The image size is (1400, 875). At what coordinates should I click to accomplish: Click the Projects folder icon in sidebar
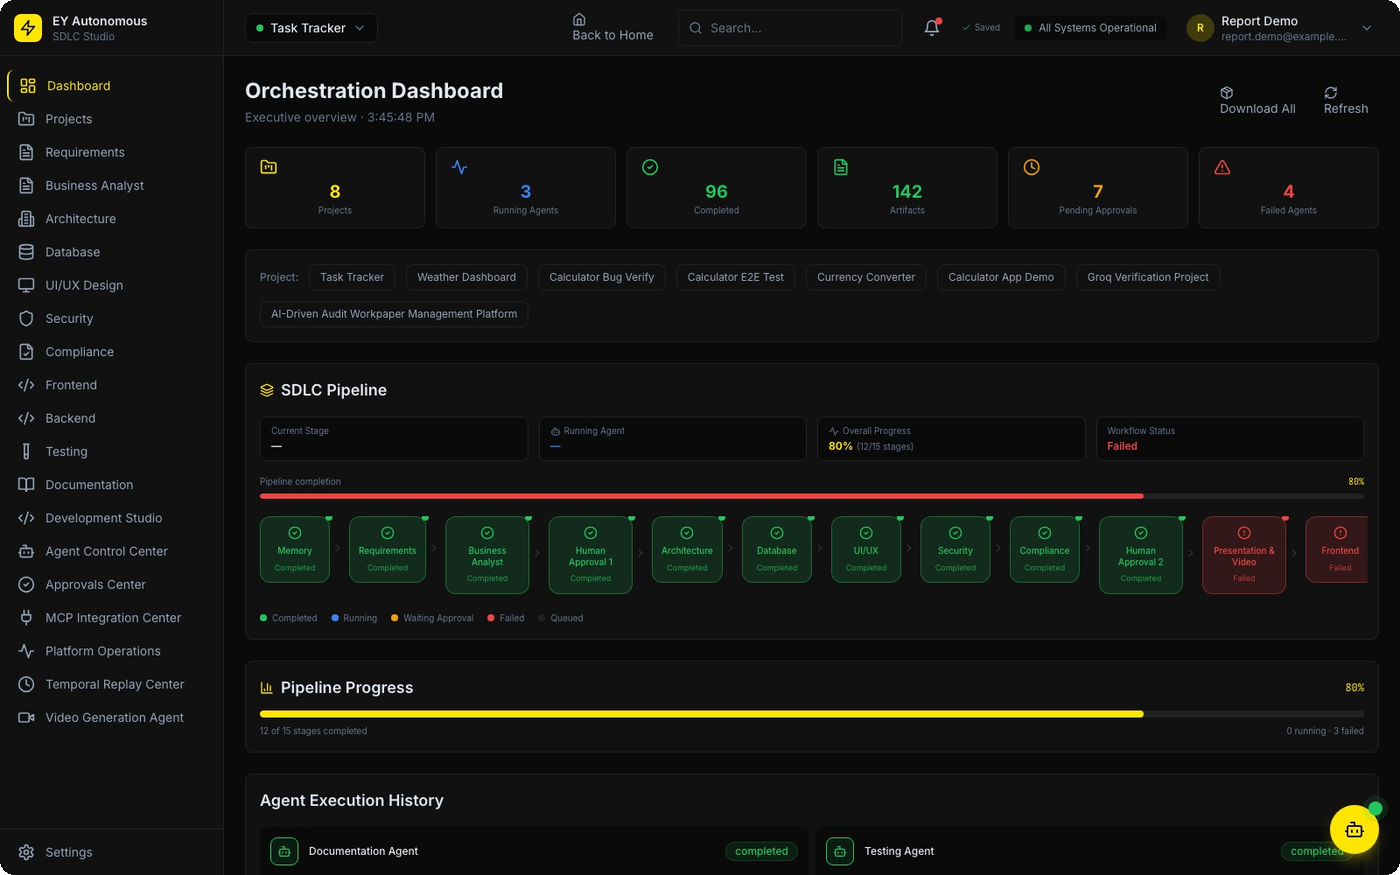tap(27, 119)
